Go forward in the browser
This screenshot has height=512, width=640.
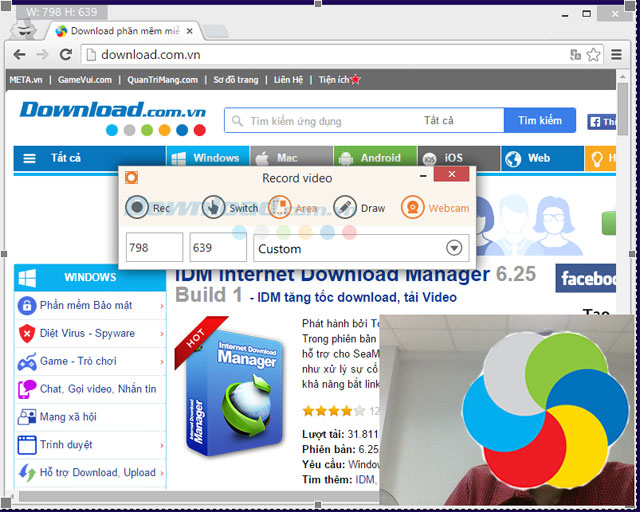[42, 54]
